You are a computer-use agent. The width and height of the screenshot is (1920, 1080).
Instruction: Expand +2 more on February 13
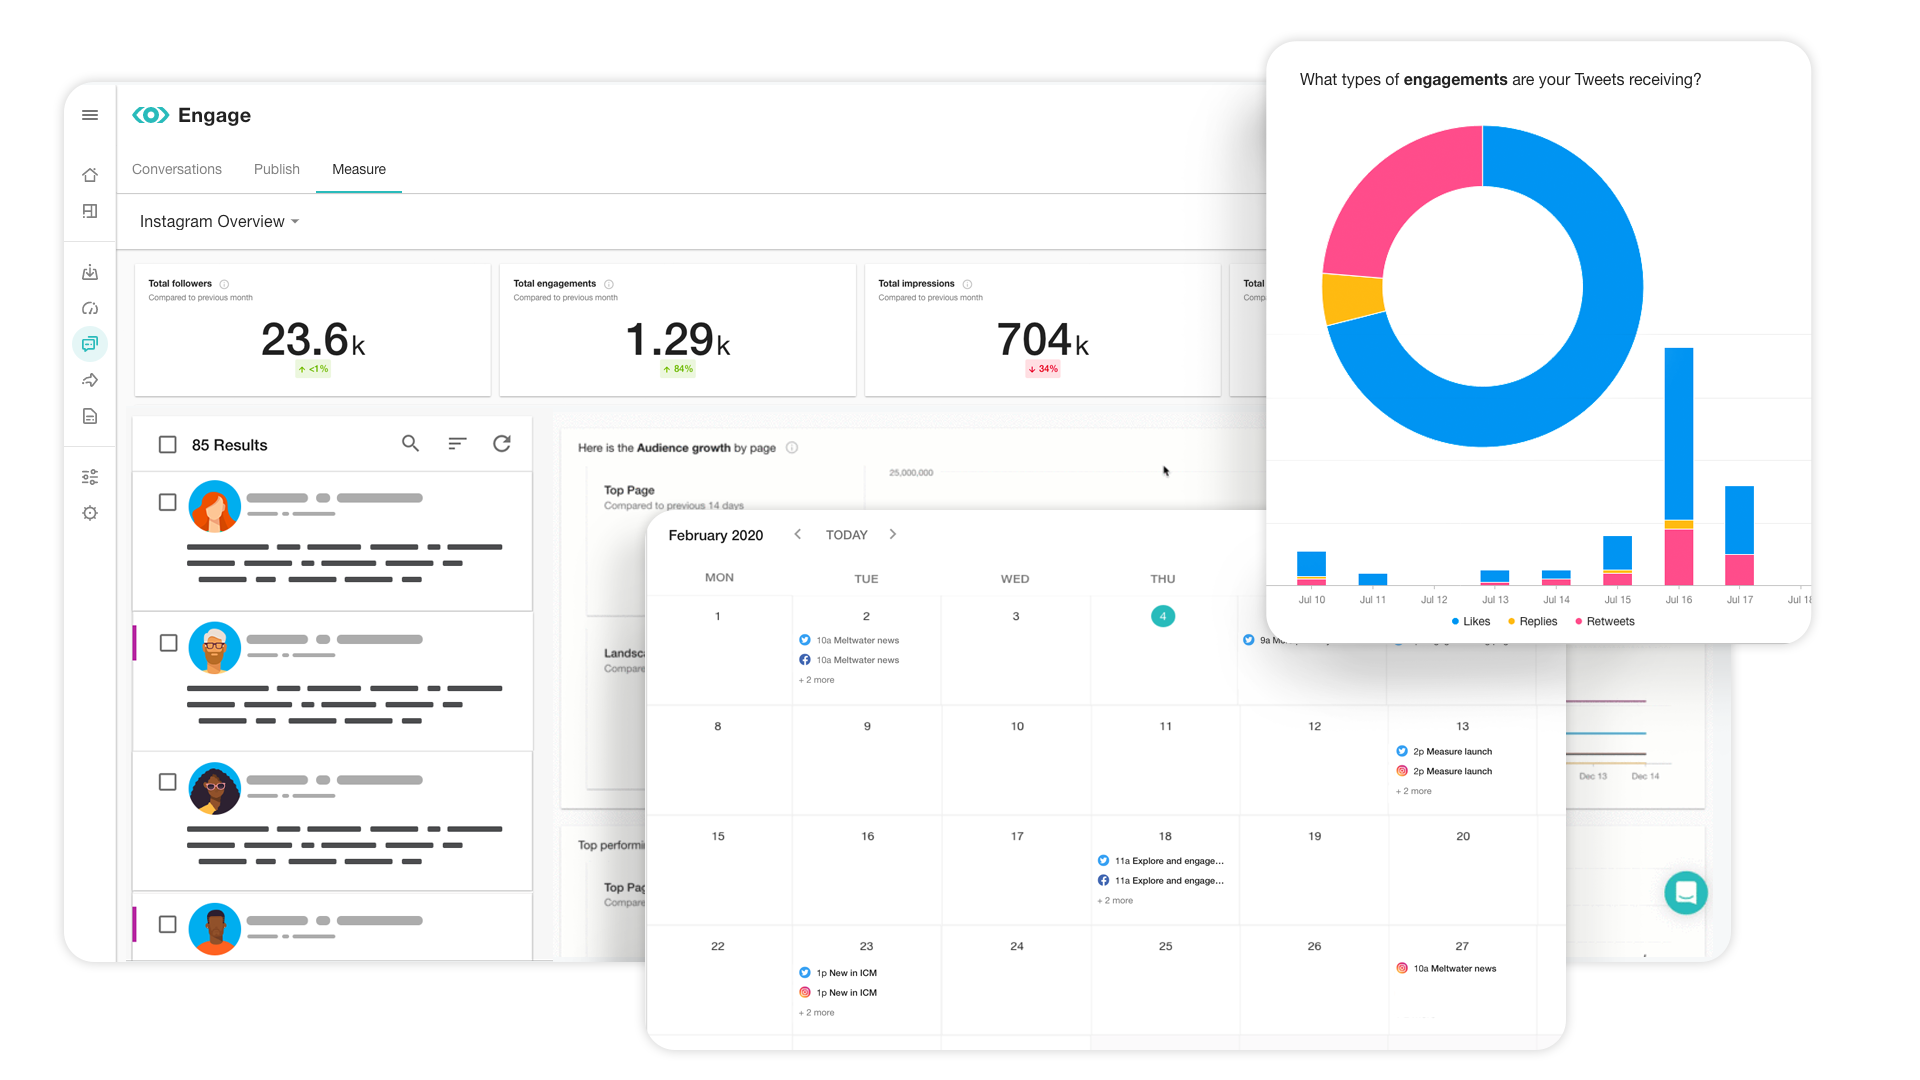coord(1413,791)
